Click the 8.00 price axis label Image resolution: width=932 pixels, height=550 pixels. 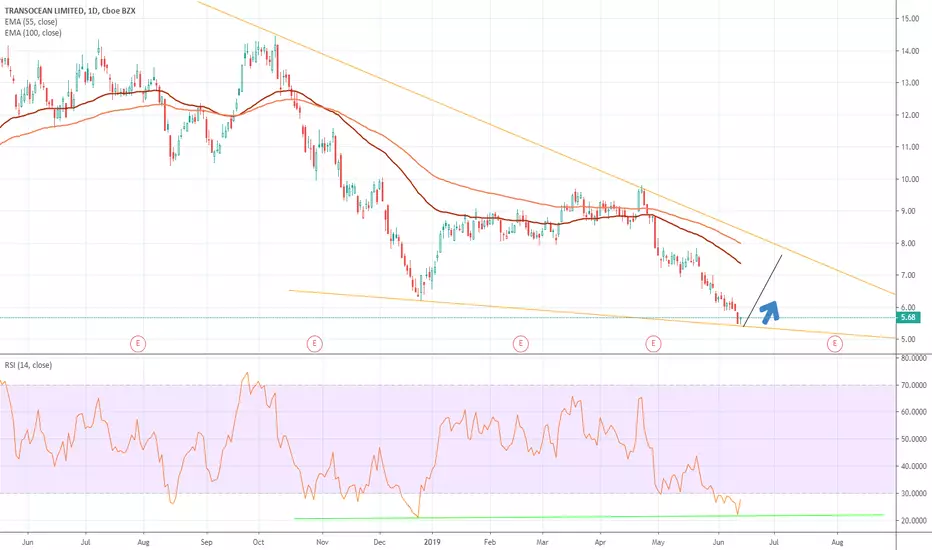(x=910, y=243)
